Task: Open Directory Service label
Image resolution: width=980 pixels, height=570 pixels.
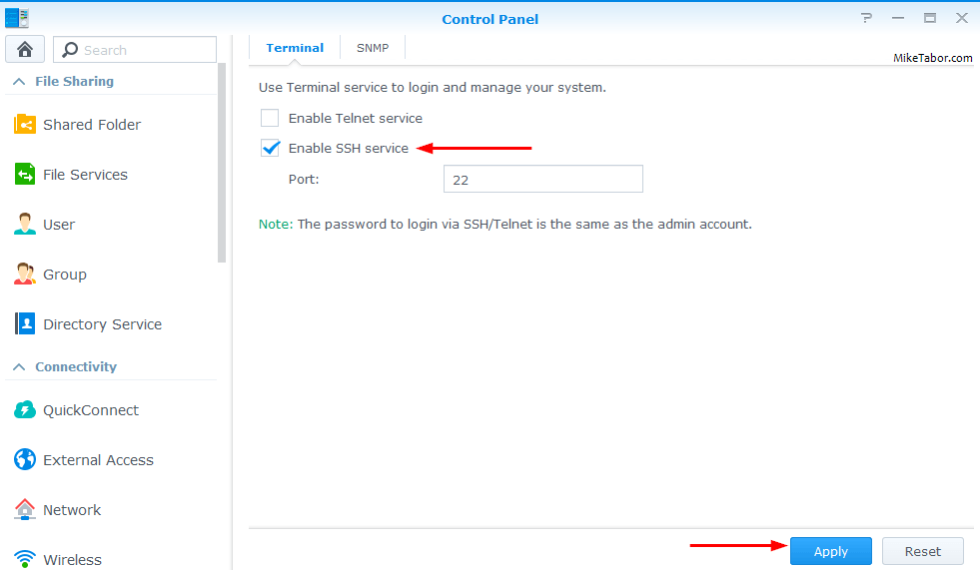Action: point(102,324)
